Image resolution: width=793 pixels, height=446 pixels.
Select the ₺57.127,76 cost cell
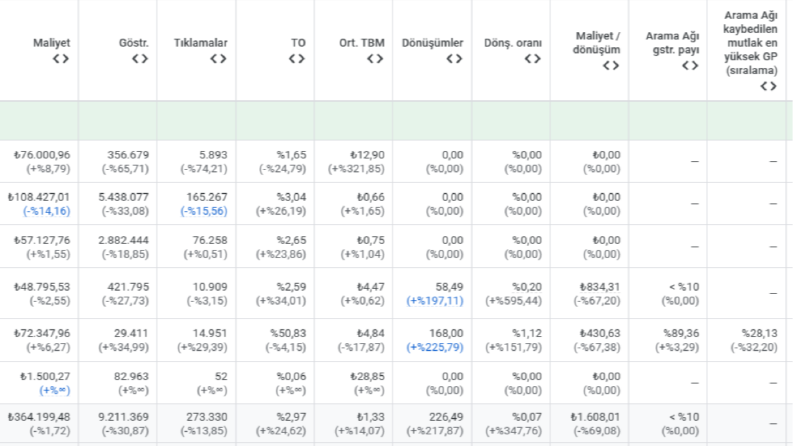pyautogui.click(x=42, y=240)
